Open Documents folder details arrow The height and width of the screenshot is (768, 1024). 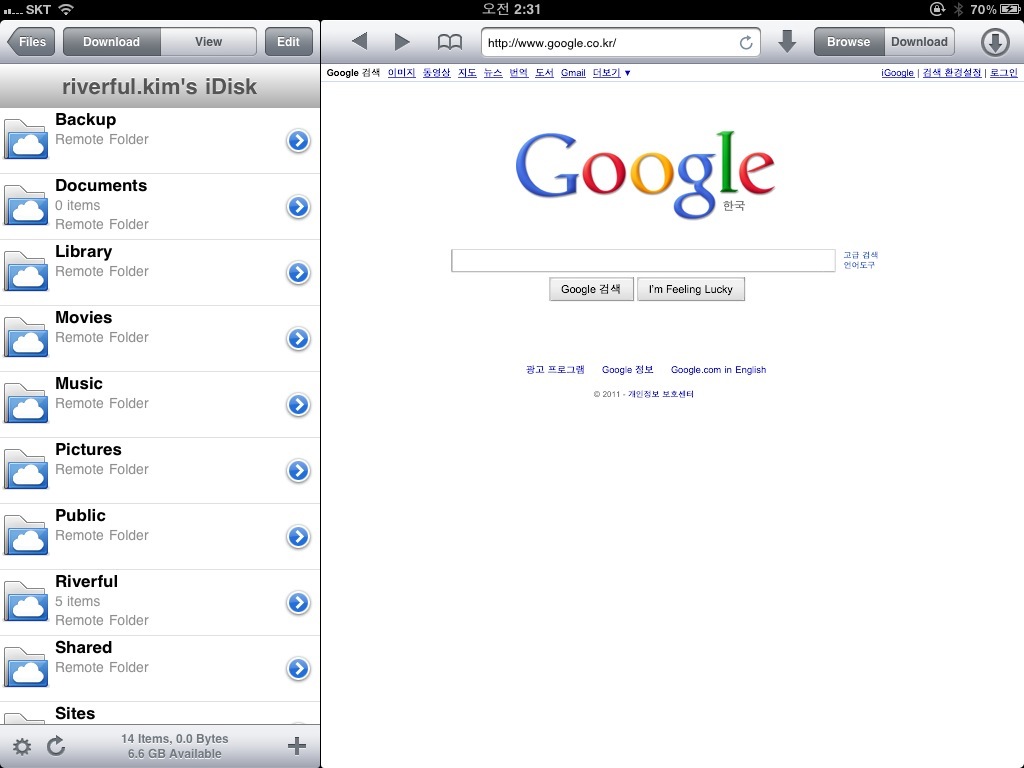(298, 206)
